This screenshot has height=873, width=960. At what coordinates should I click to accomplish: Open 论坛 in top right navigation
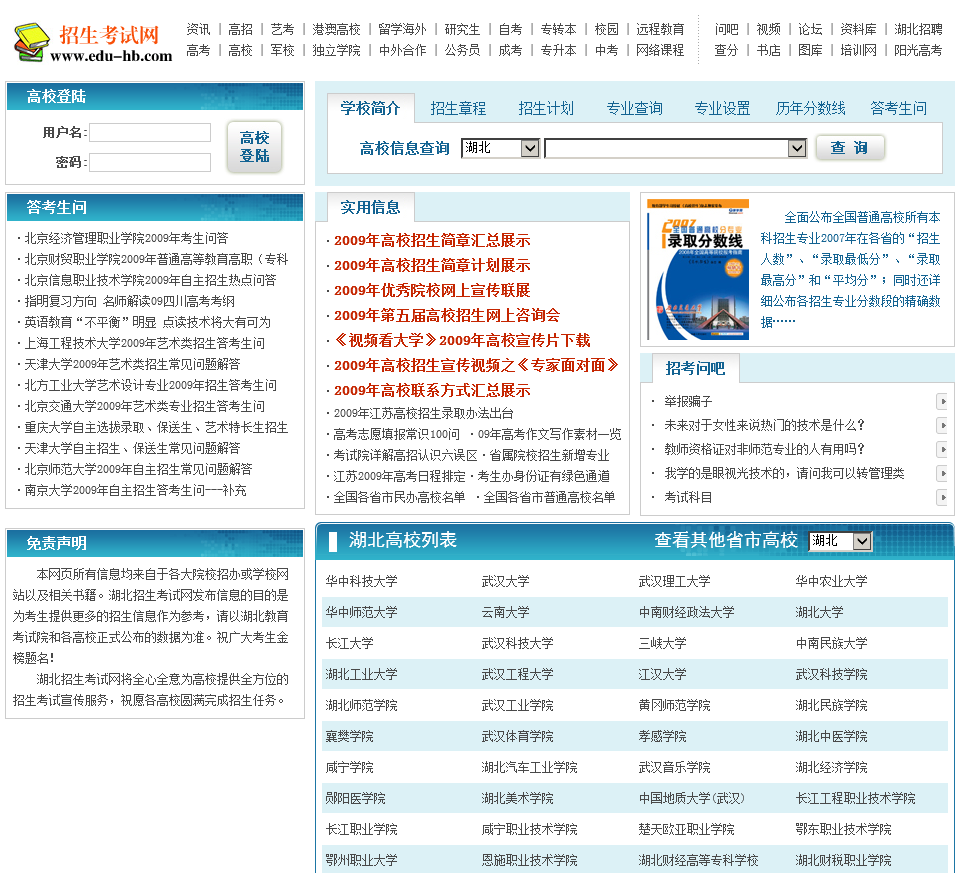[x=810, y=29]
